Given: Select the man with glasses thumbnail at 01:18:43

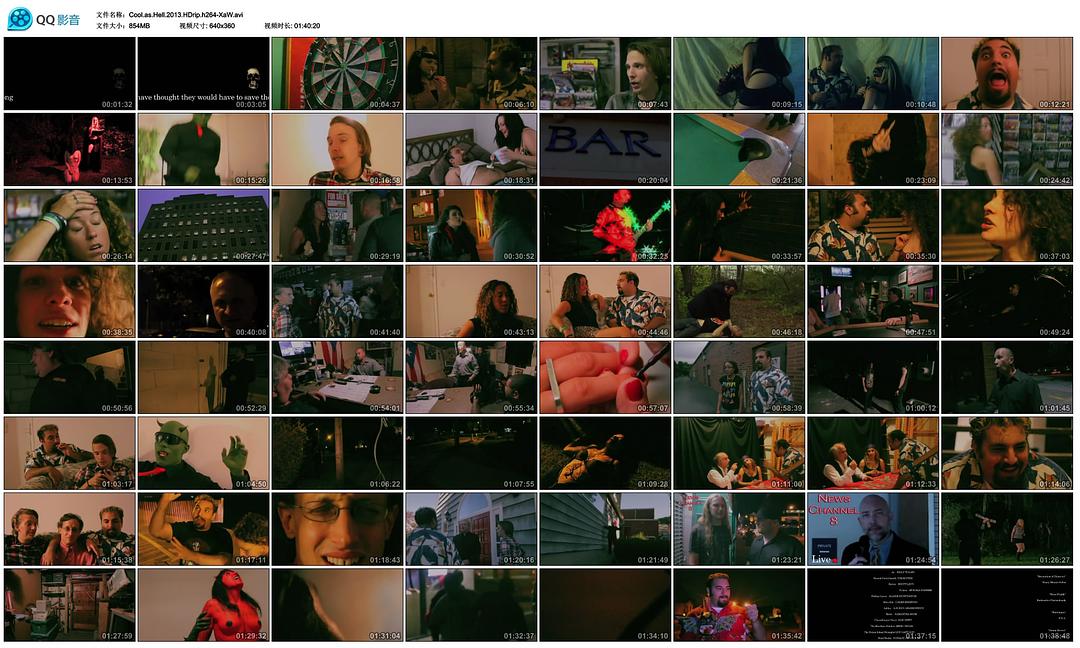Looking at the screenshot, I should (337, 529).
